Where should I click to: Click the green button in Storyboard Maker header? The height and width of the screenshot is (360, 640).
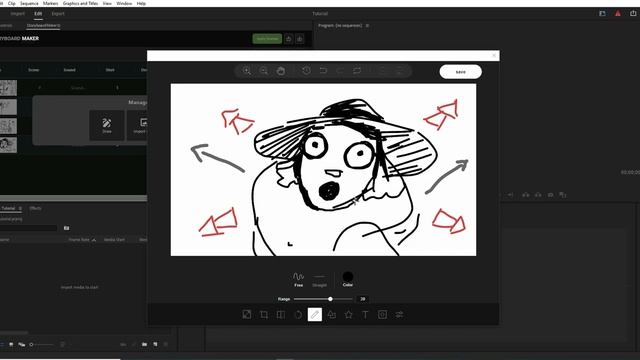coord(267,39)
